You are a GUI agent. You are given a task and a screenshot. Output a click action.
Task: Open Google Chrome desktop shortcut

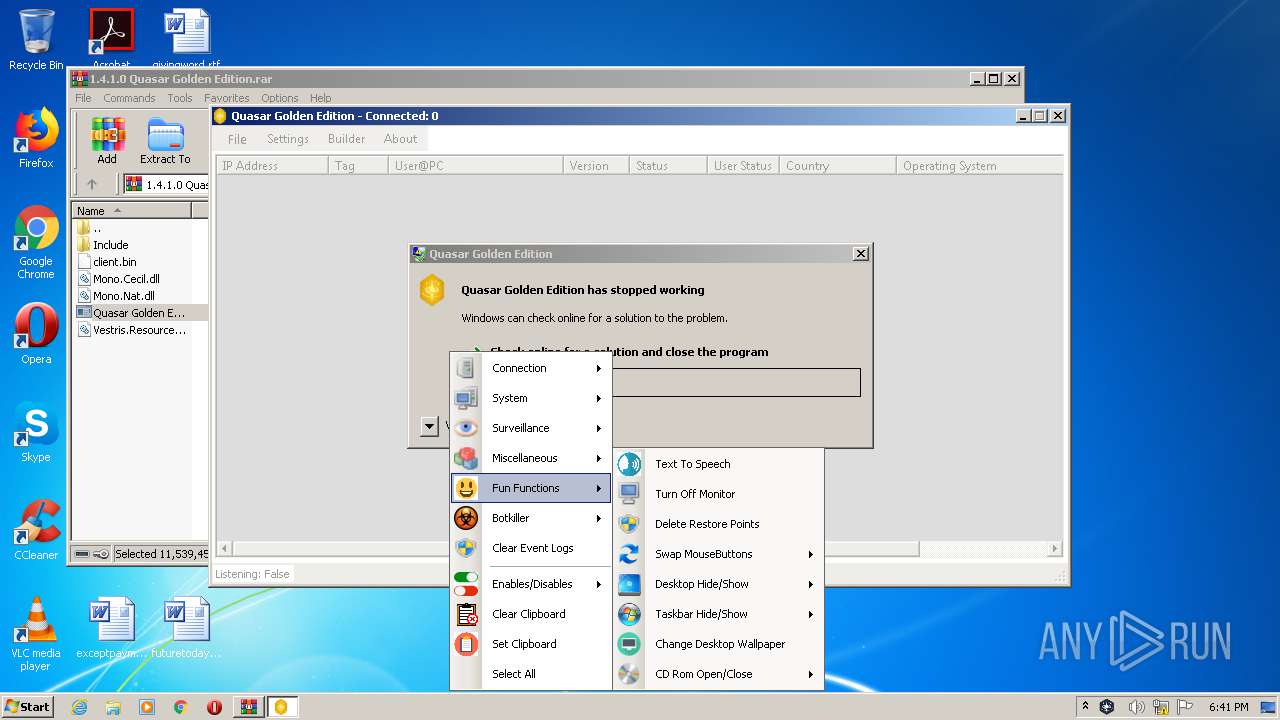click(36, 243)
